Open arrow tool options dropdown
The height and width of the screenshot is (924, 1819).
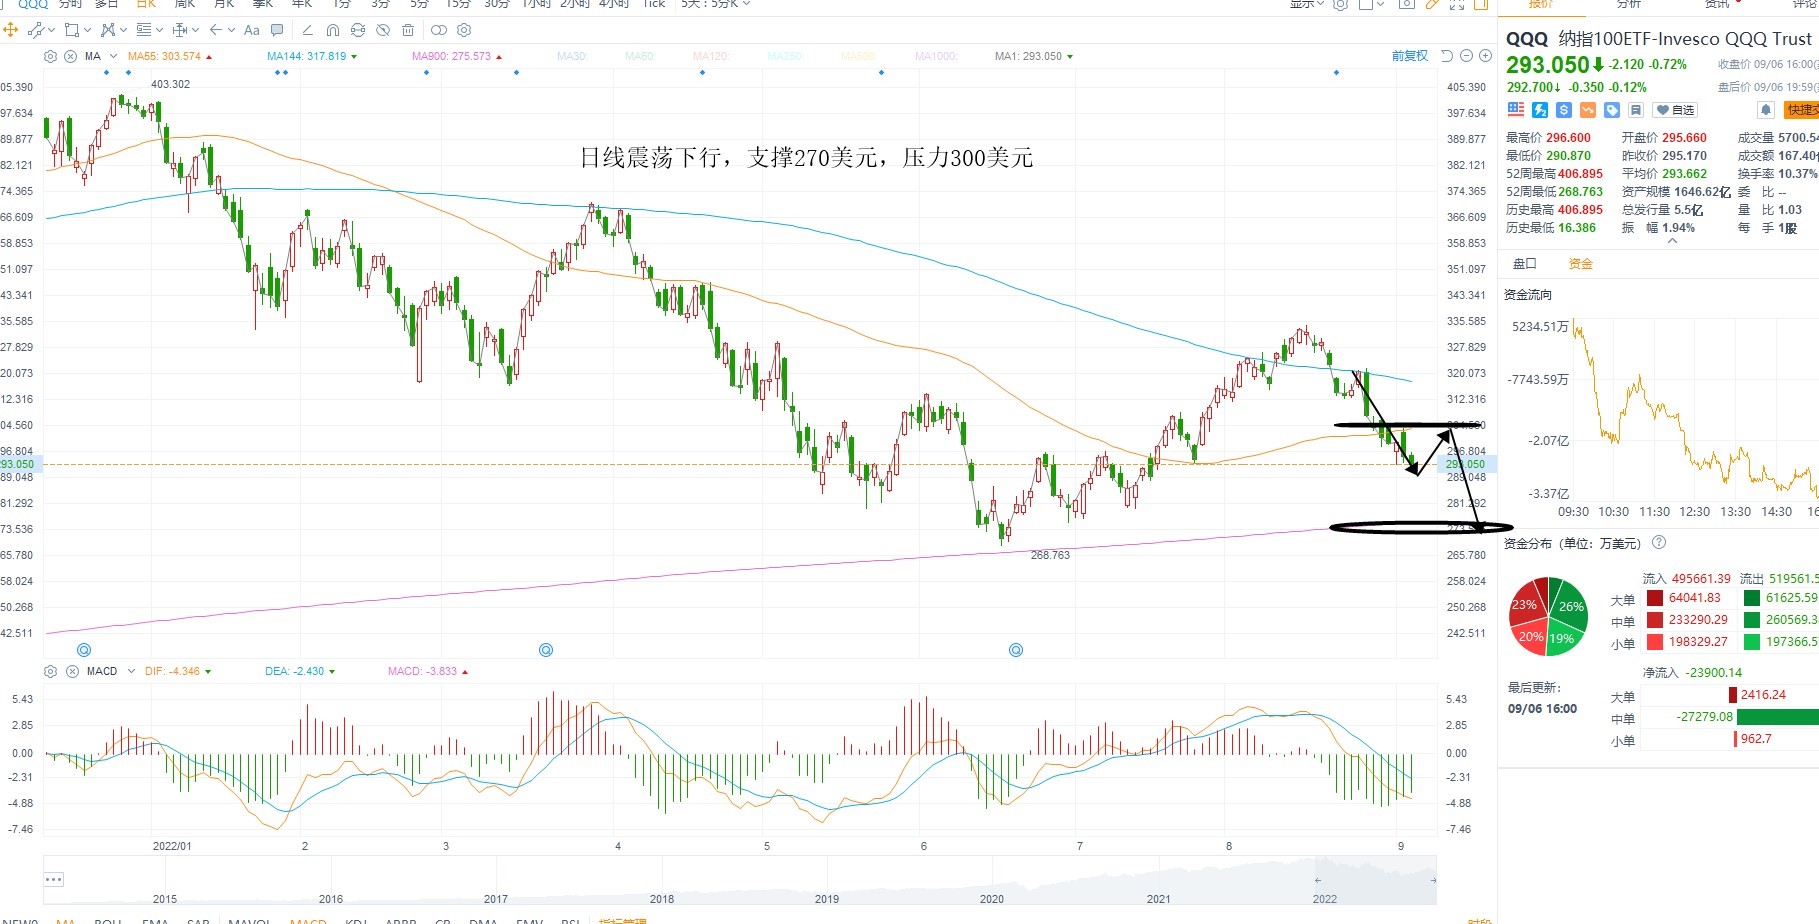coord(232,30)
